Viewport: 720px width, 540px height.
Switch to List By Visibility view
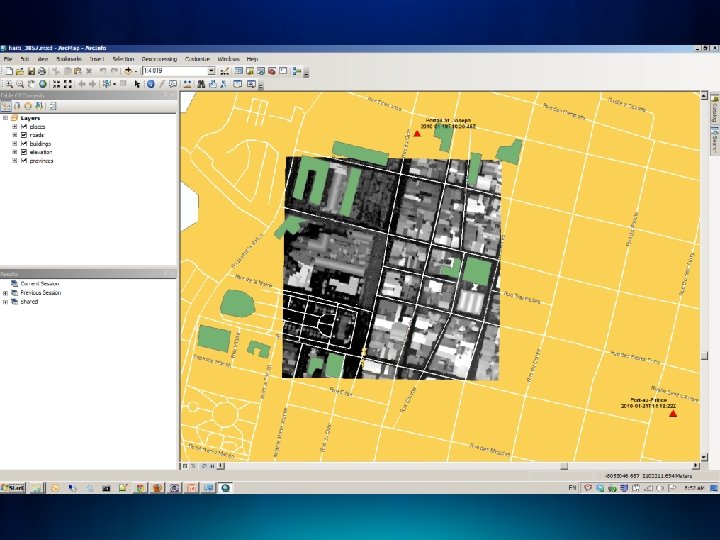pos(28,107)
